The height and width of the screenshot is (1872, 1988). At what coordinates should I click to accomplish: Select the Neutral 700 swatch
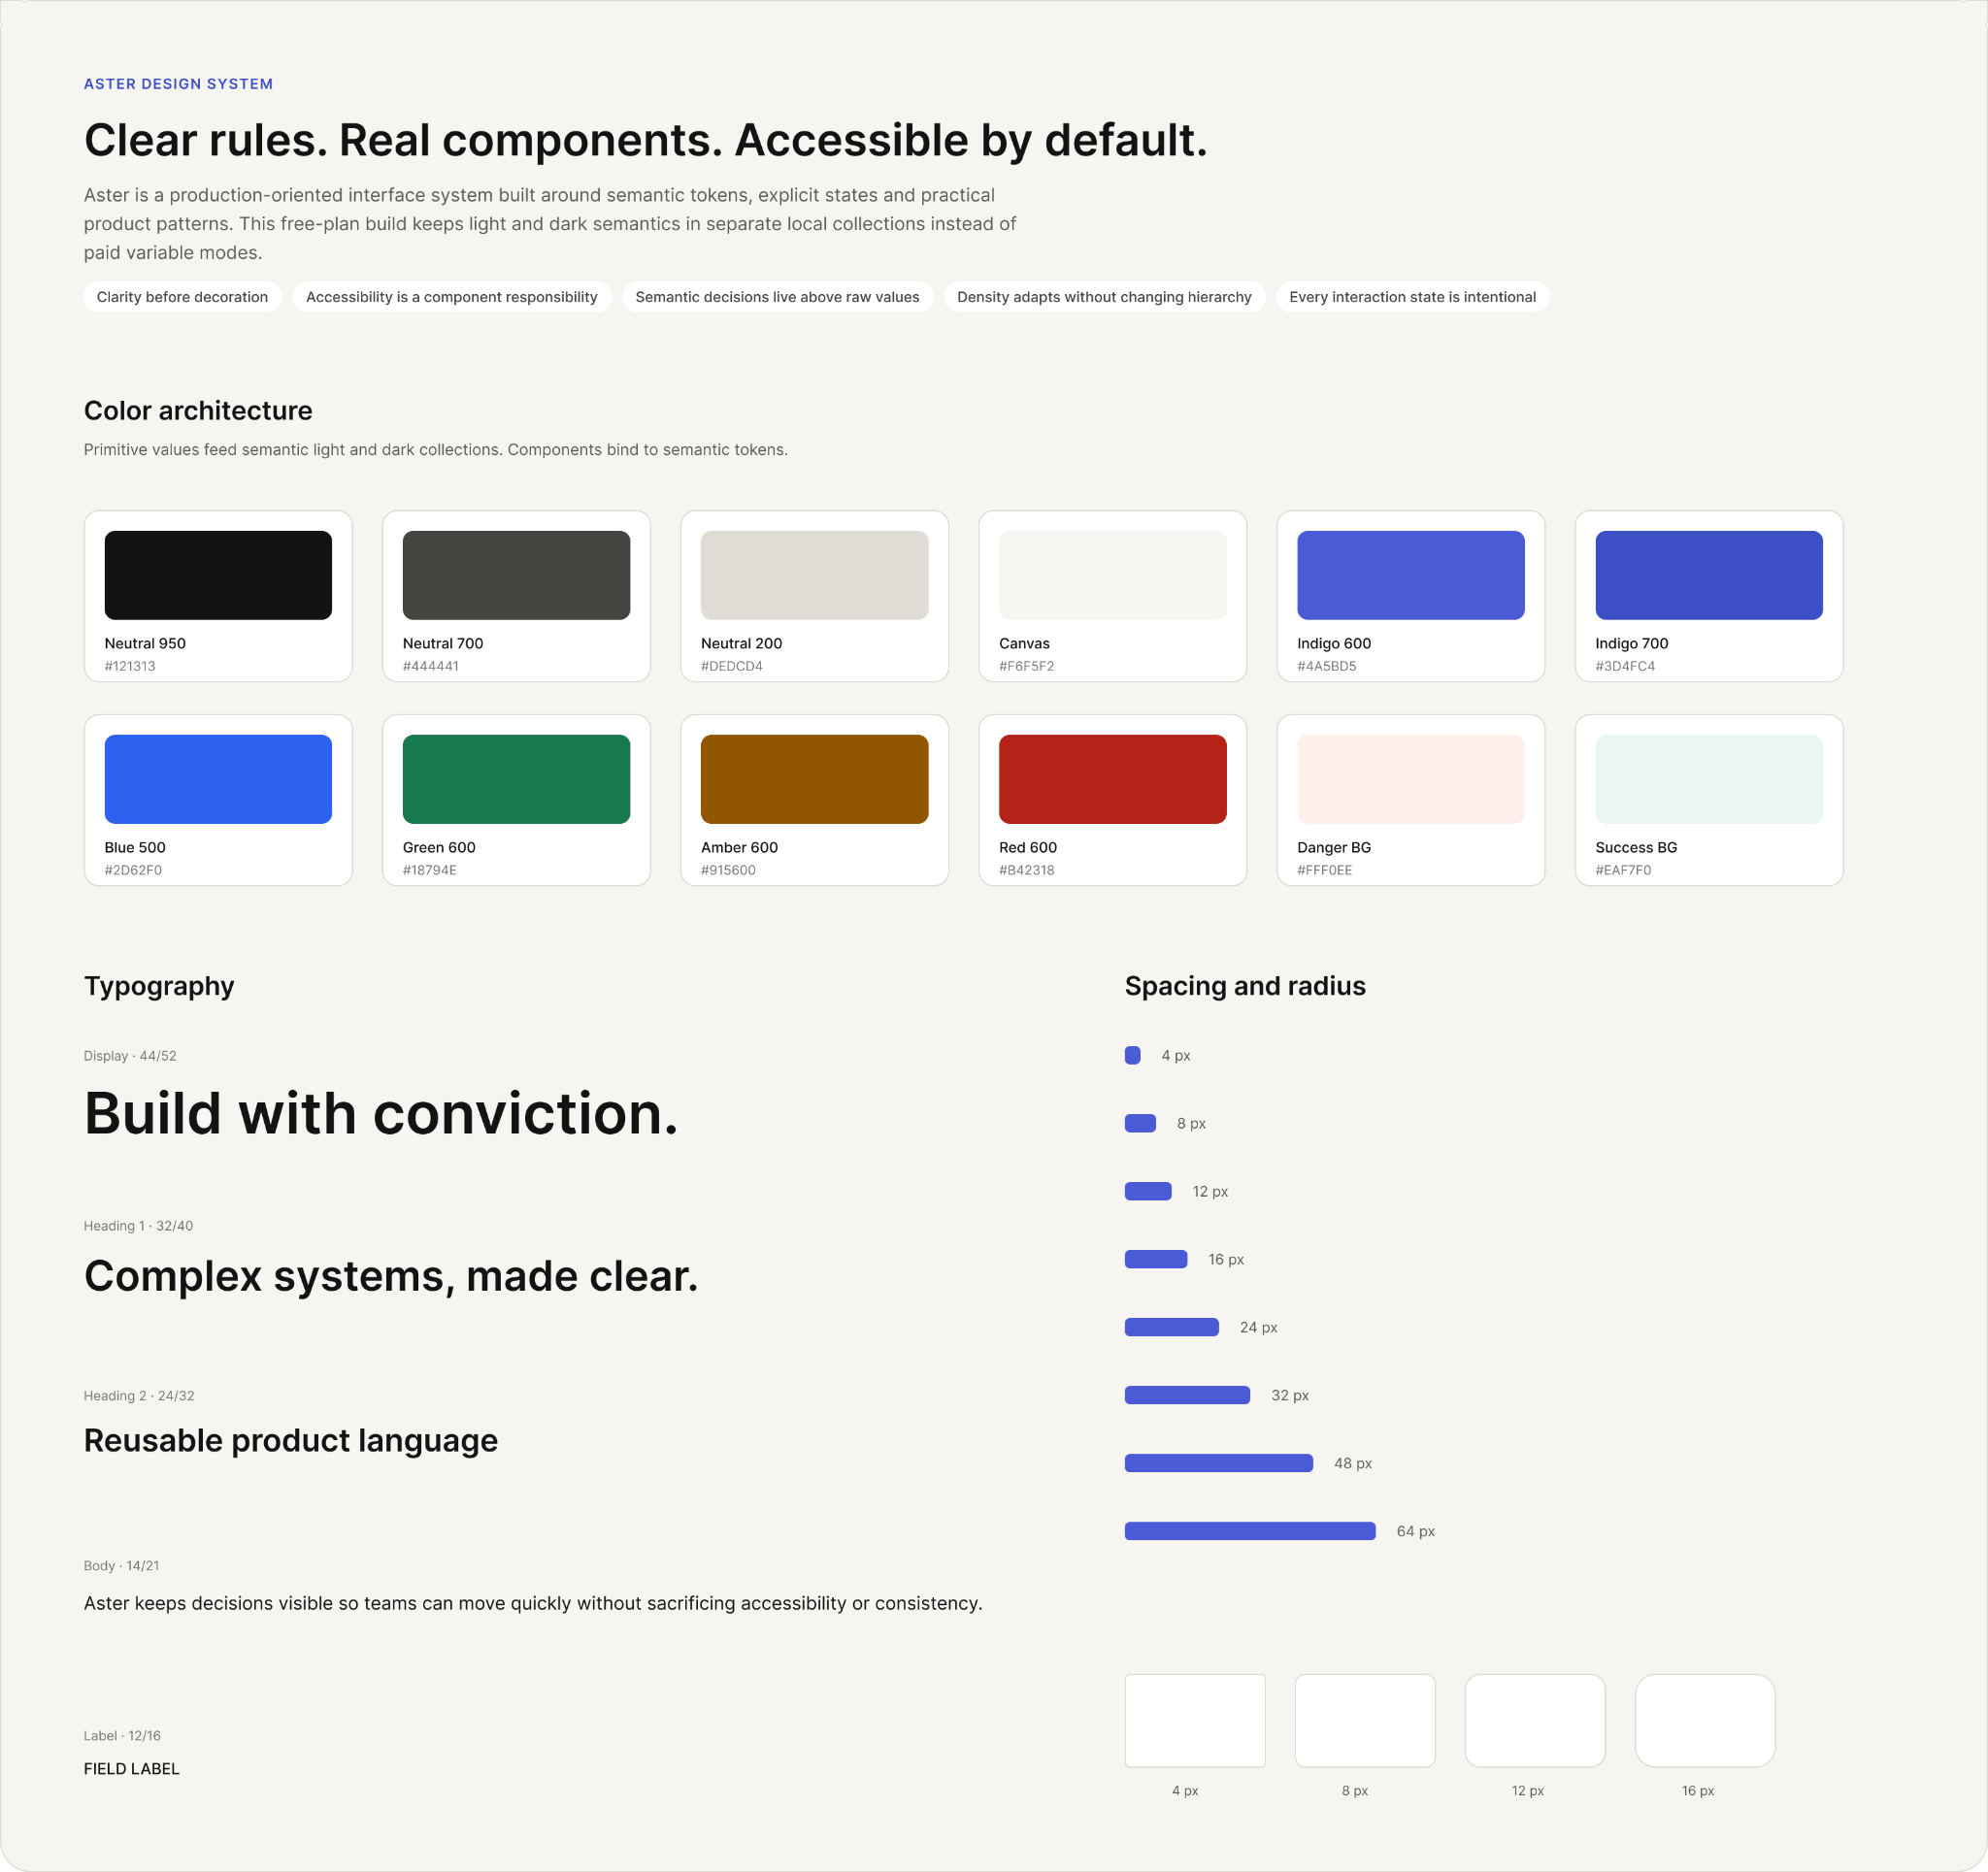coord(516,575)
